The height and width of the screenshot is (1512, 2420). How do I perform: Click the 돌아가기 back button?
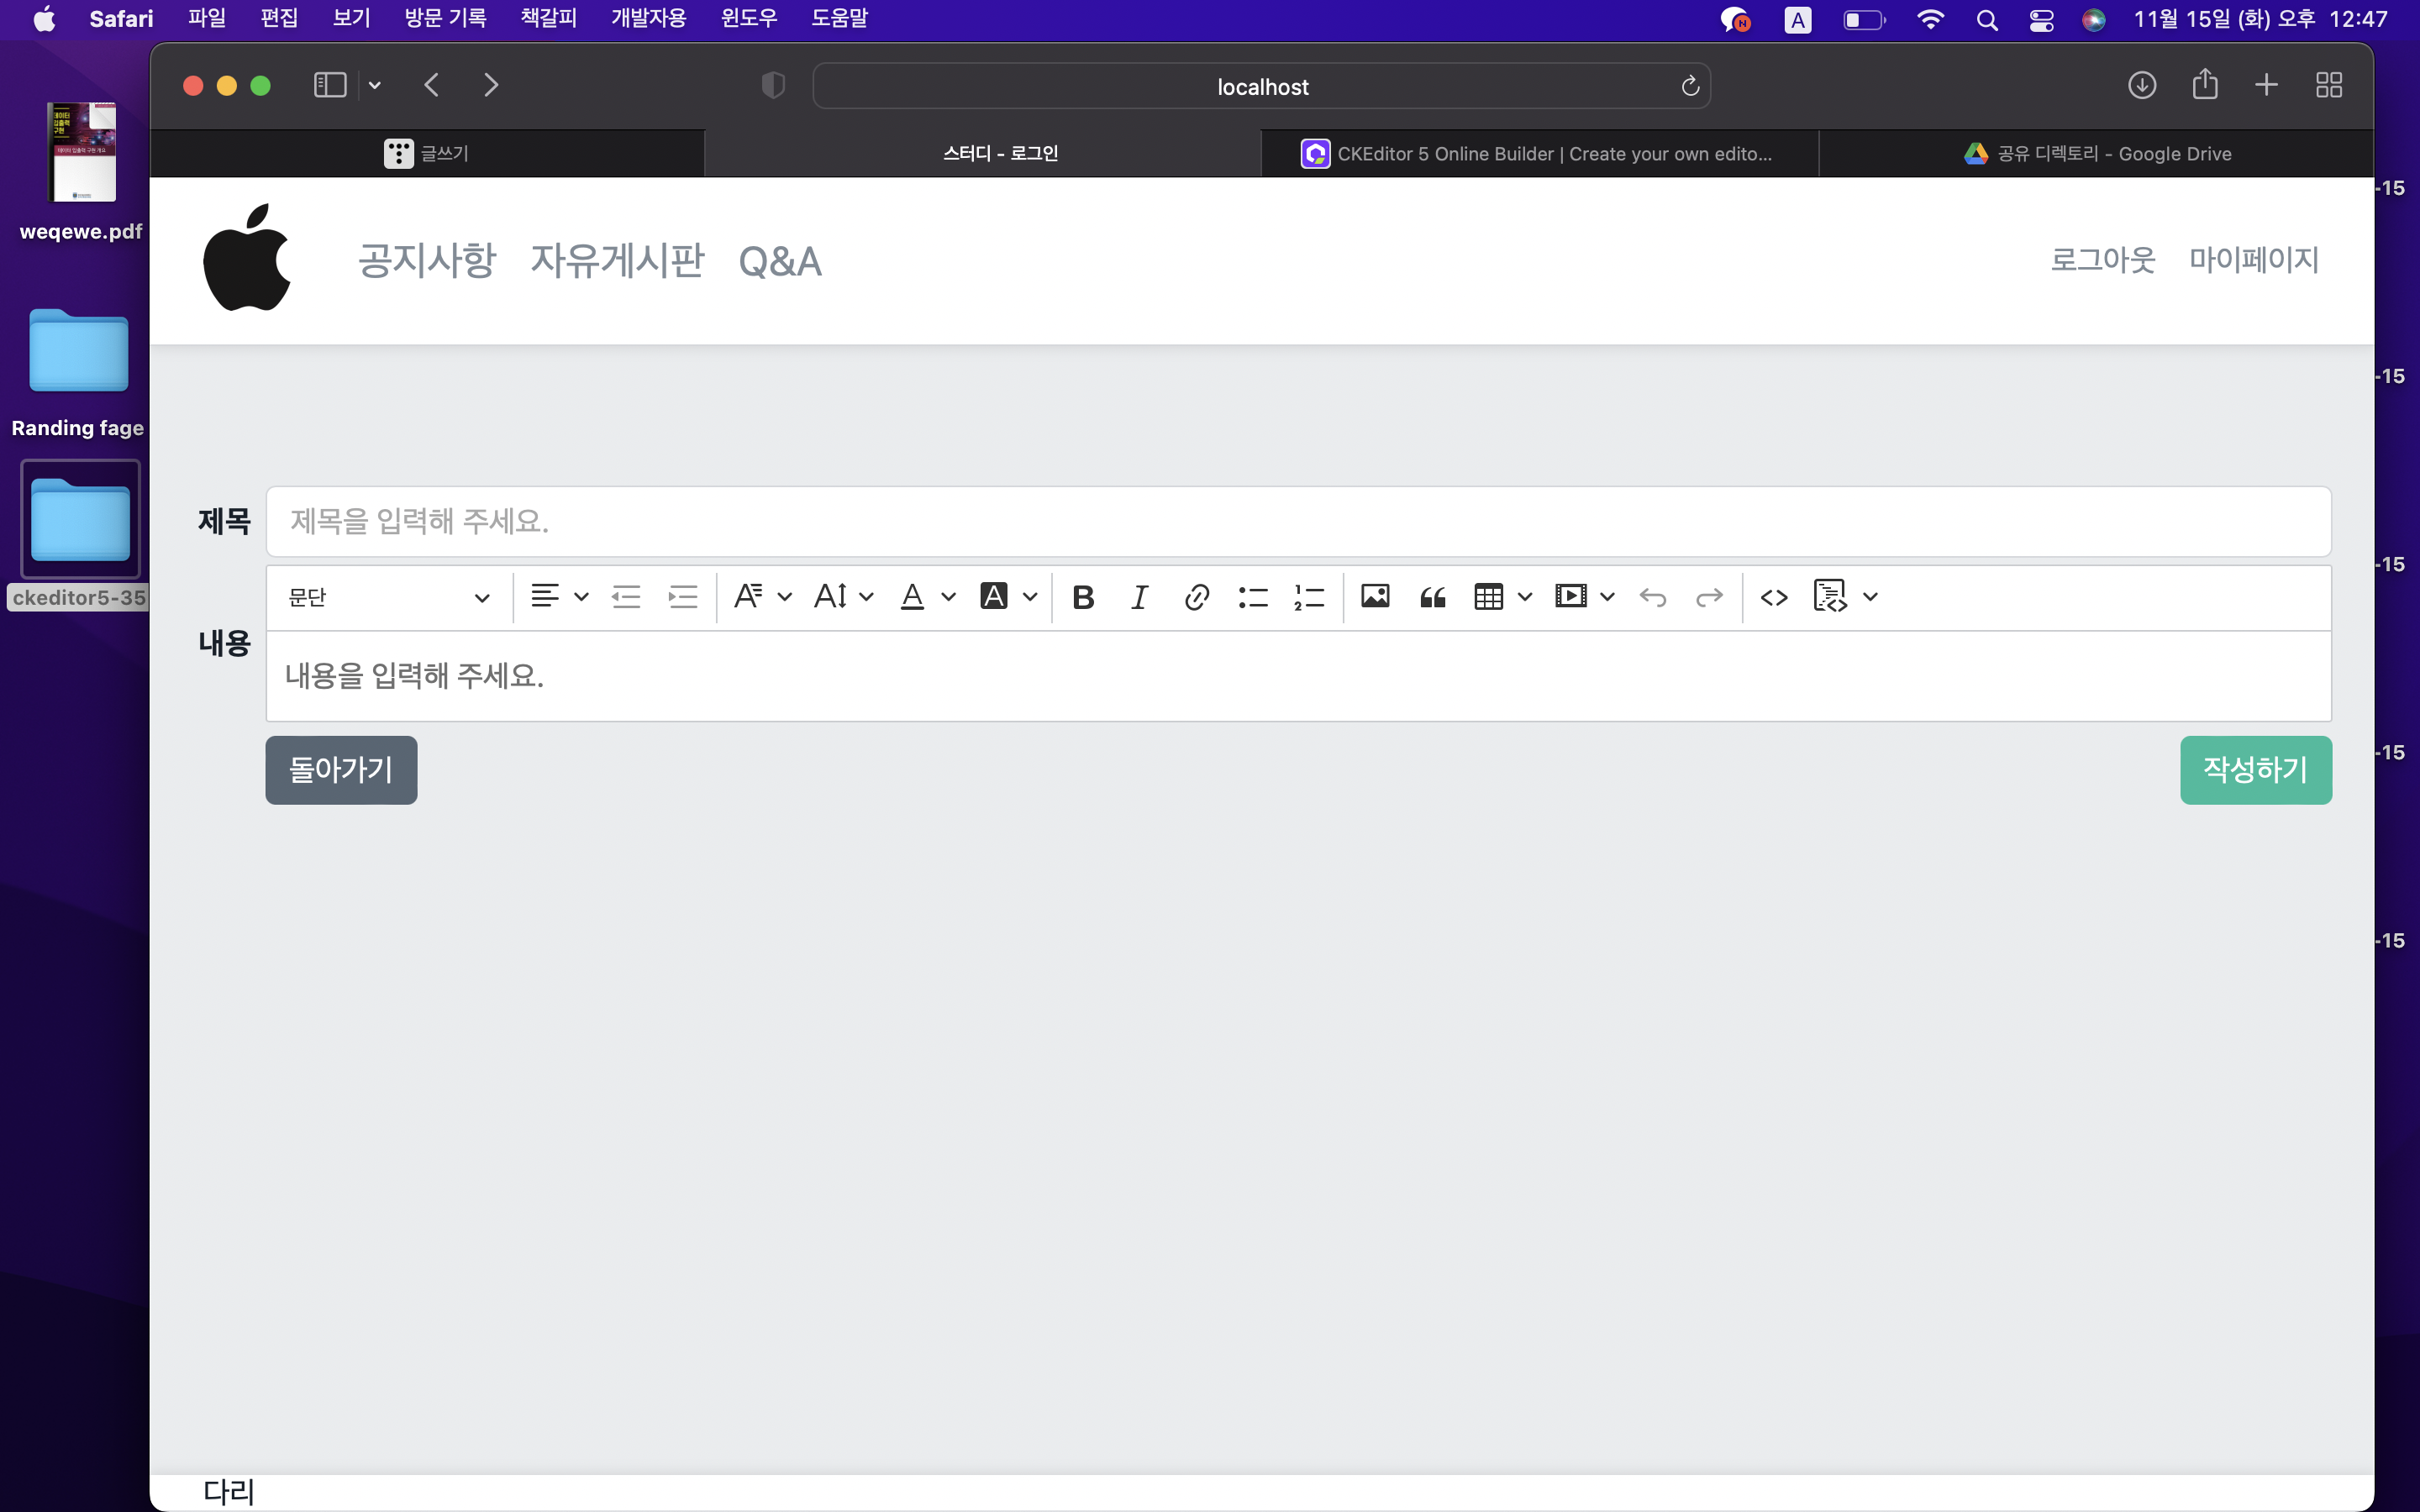pyautogui.click(x=341, y=769)
